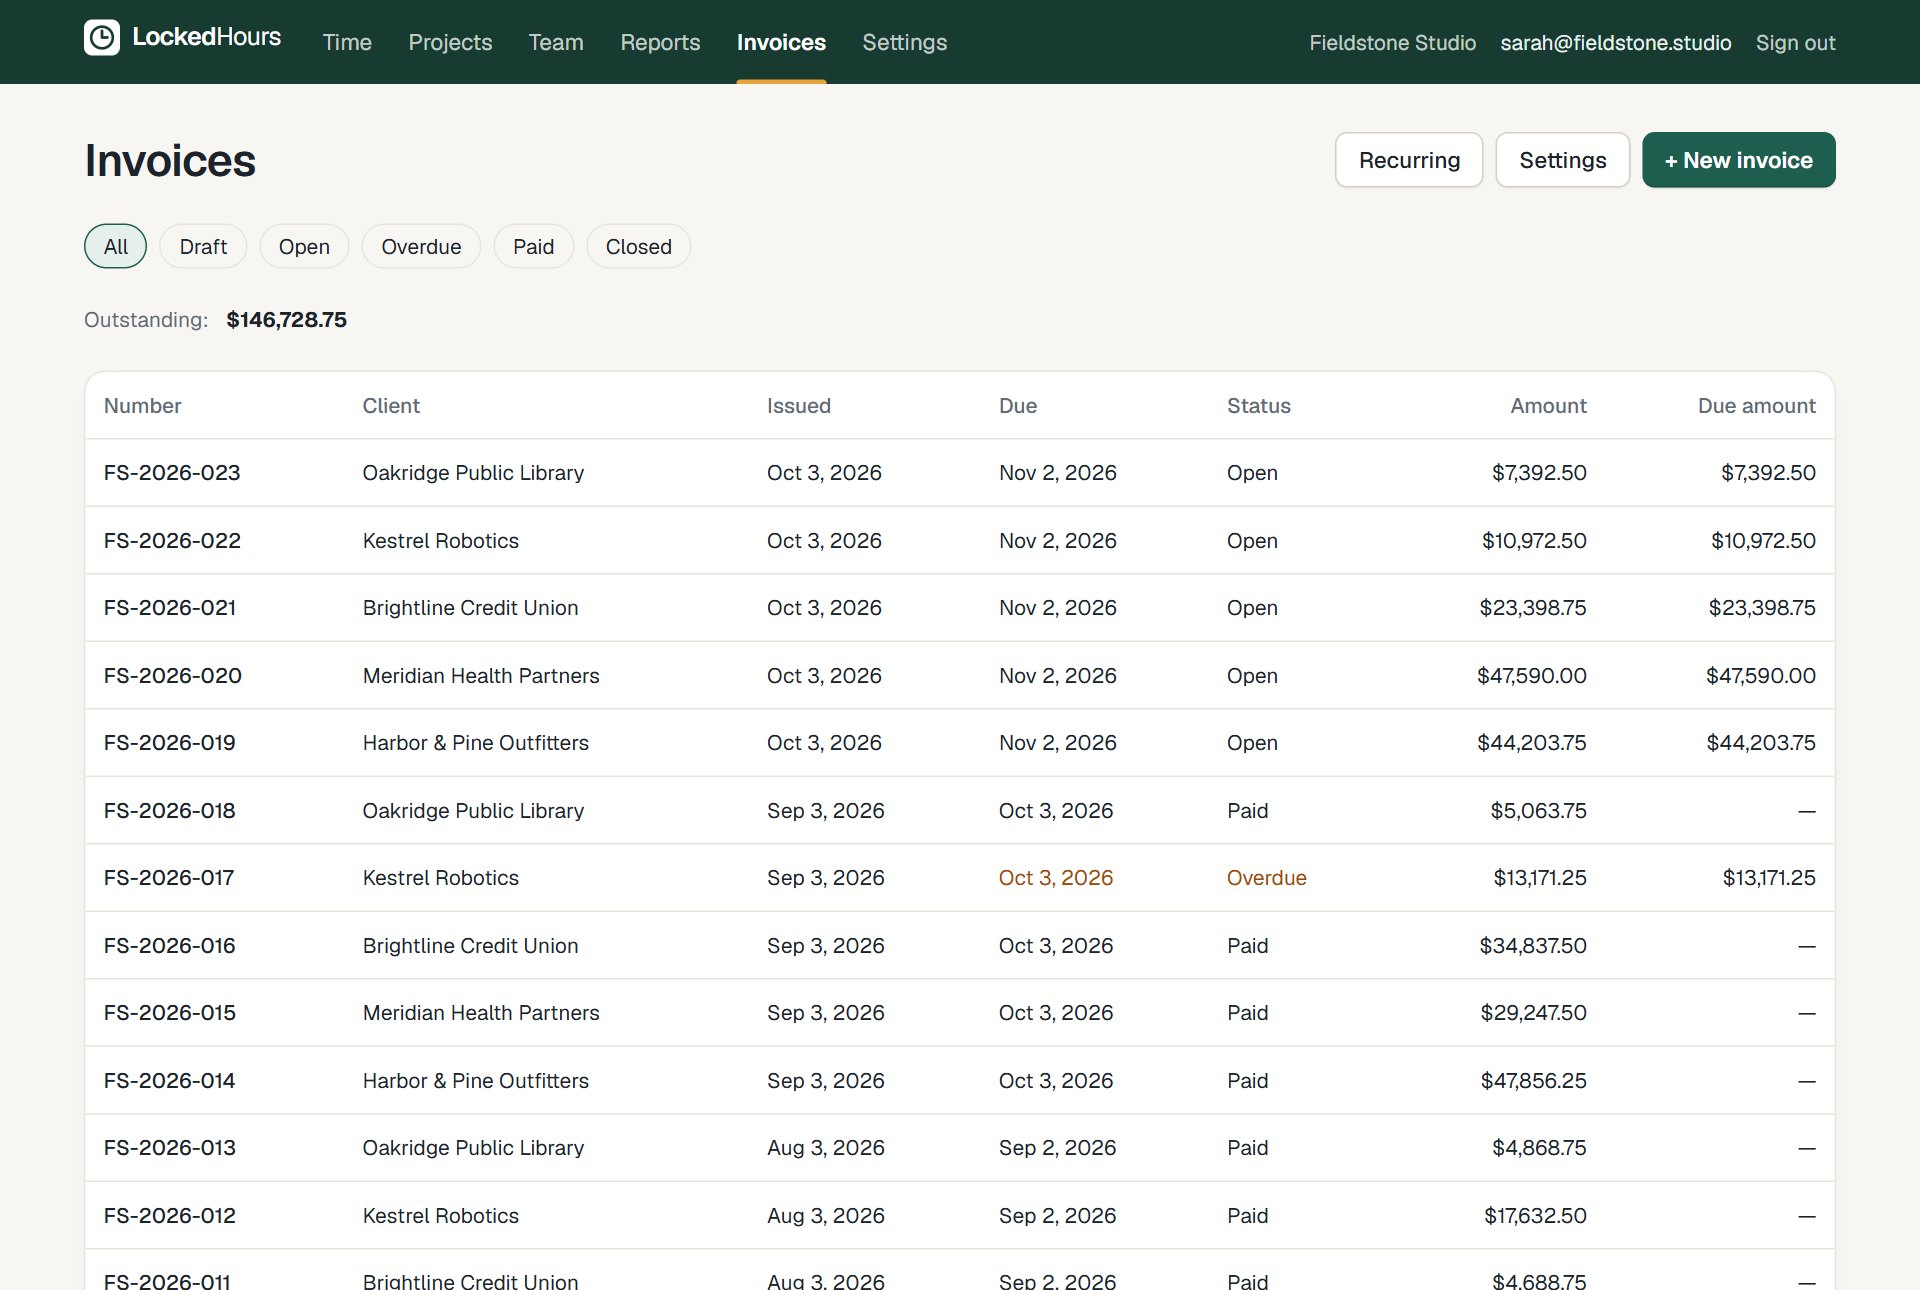Open invoice FS-2026-014
This screenshot has width=1920, height=1290.
(x=170, y=1081)
